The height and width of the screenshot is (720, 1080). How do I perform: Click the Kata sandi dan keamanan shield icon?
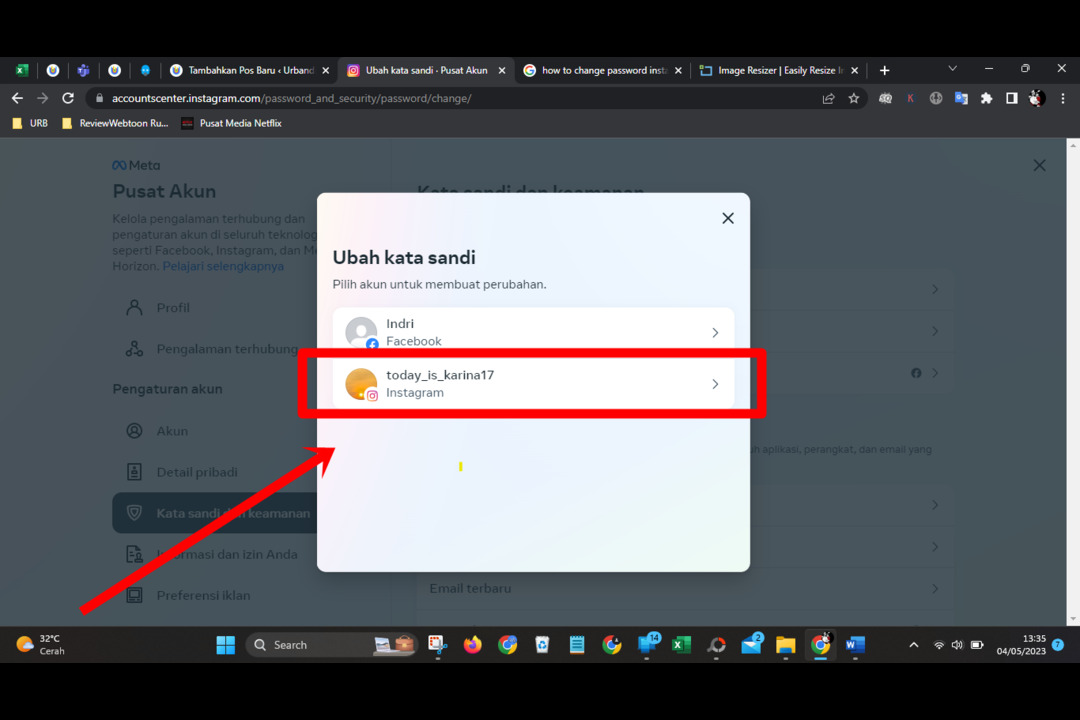(134, 513)
